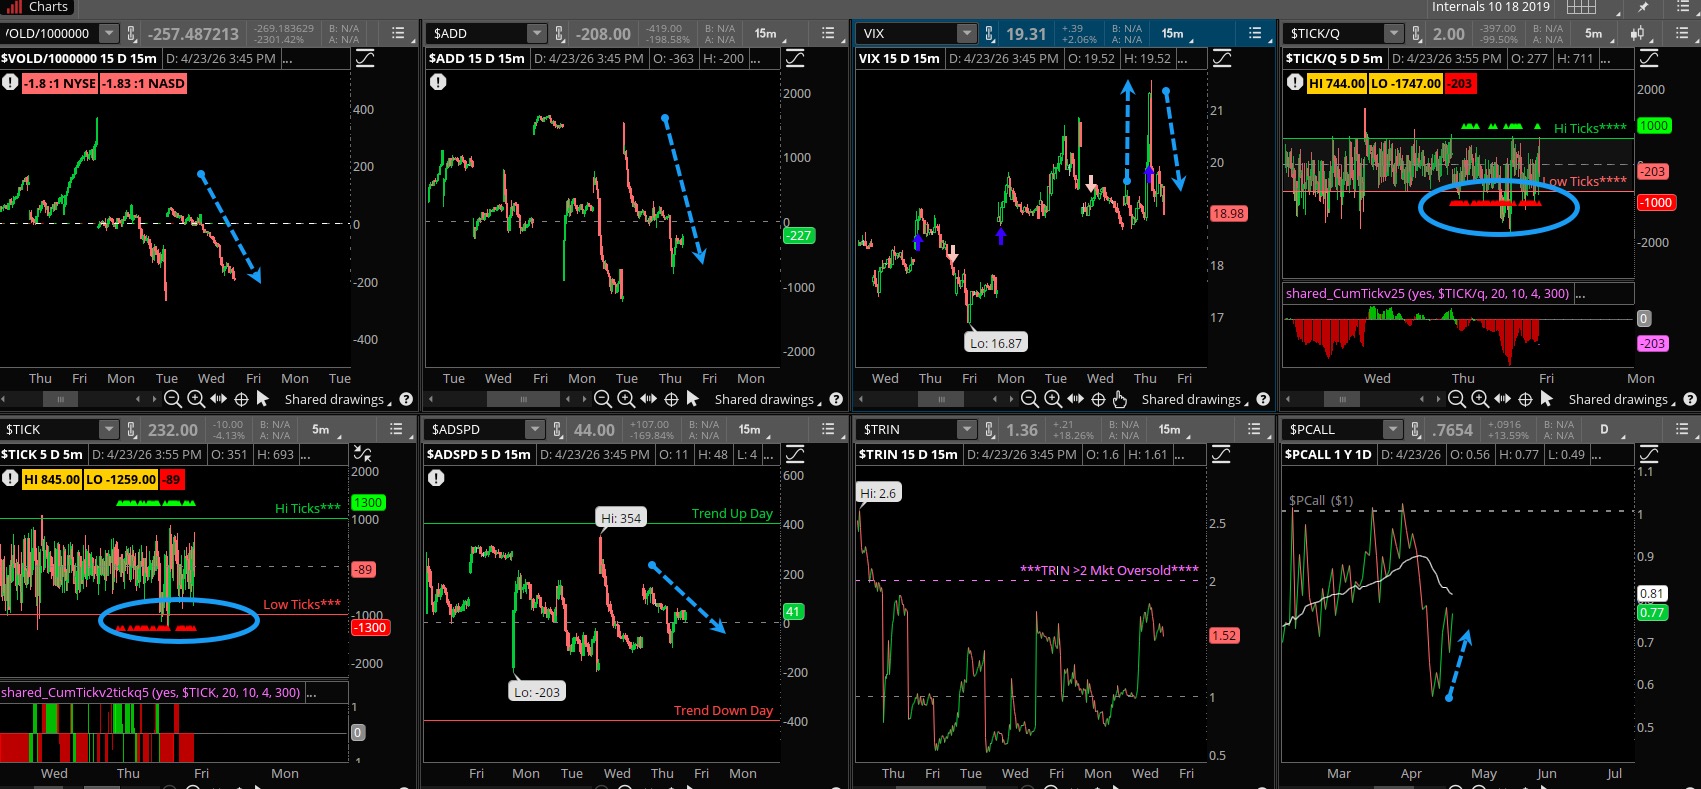Open chart style icon in $TICK/Q header

[x=1638, y=34]
